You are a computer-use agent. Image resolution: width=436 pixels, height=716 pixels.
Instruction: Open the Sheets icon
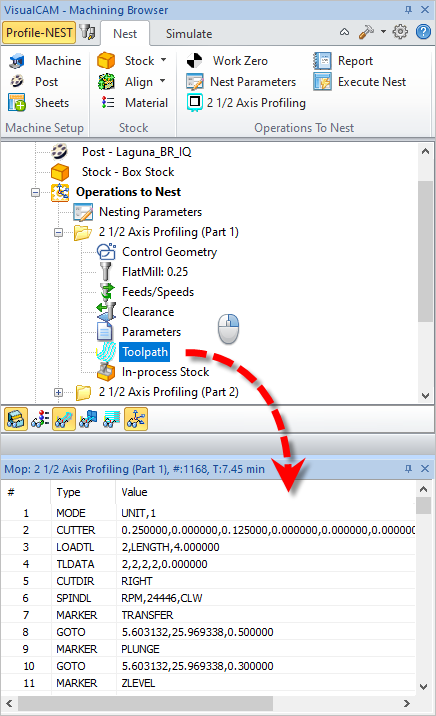[17, 103]
